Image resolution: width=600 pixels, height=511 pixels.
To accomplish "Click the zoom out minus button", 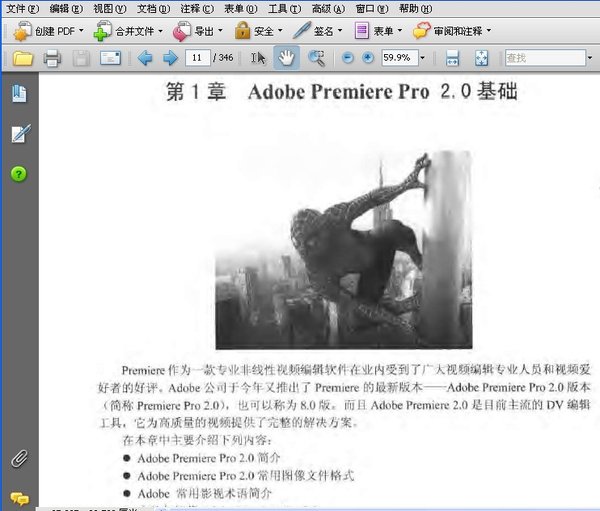I will 347,58.
